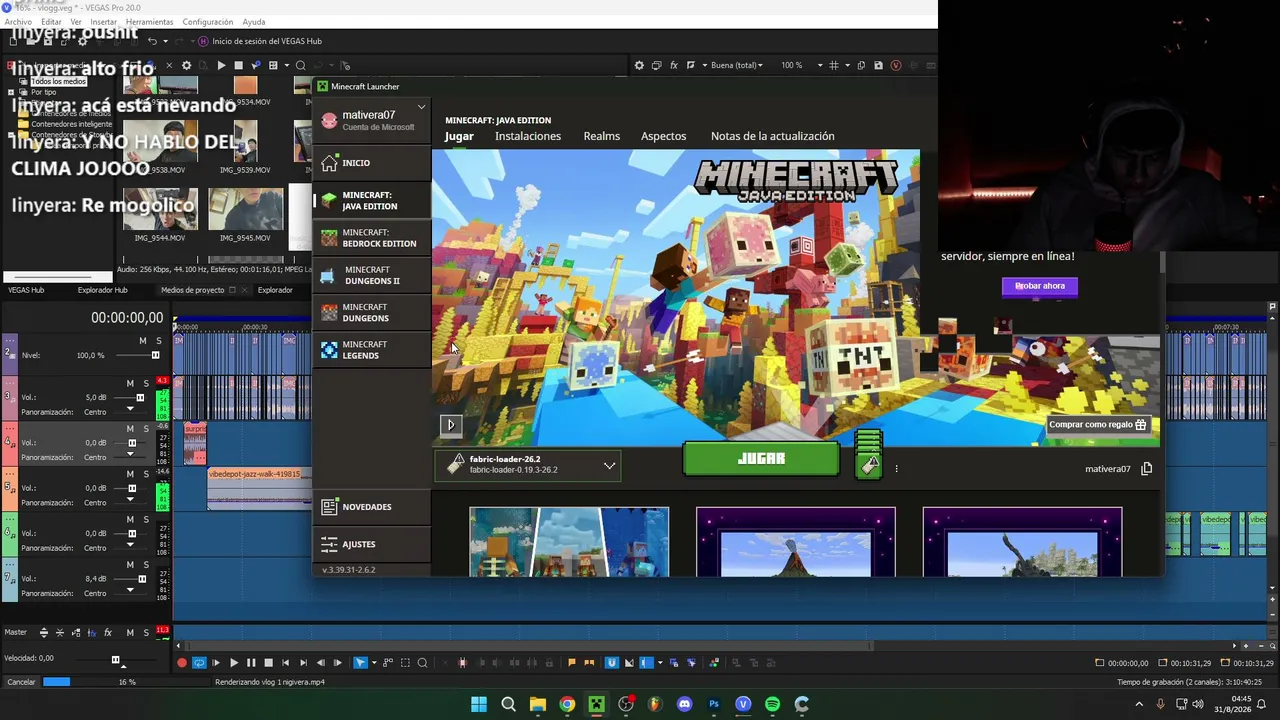The width and height of the screenshot is (1280, 720).
Task: Open Discord from the taskbar
Action: click(684, 704)
